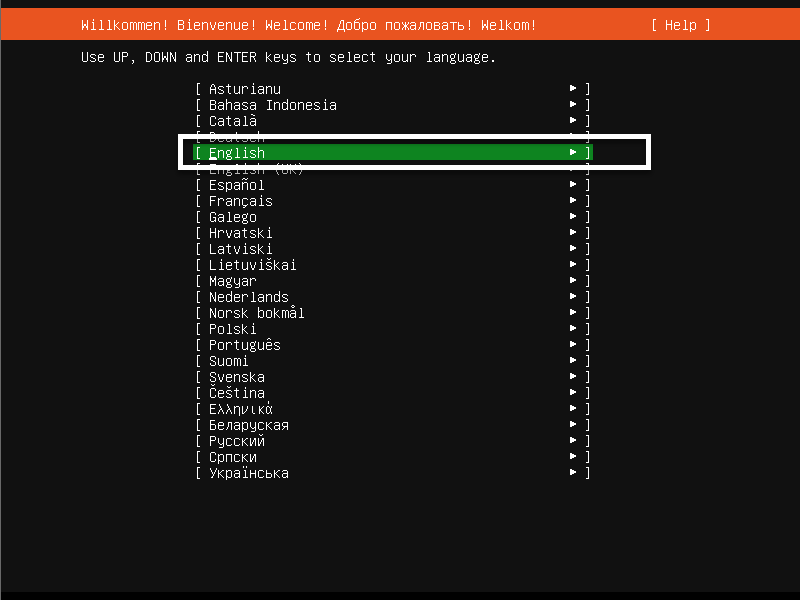Select the highlighted English language row
Image resolution: width=800 pixels, height=600 pixels.
(392, 153)
